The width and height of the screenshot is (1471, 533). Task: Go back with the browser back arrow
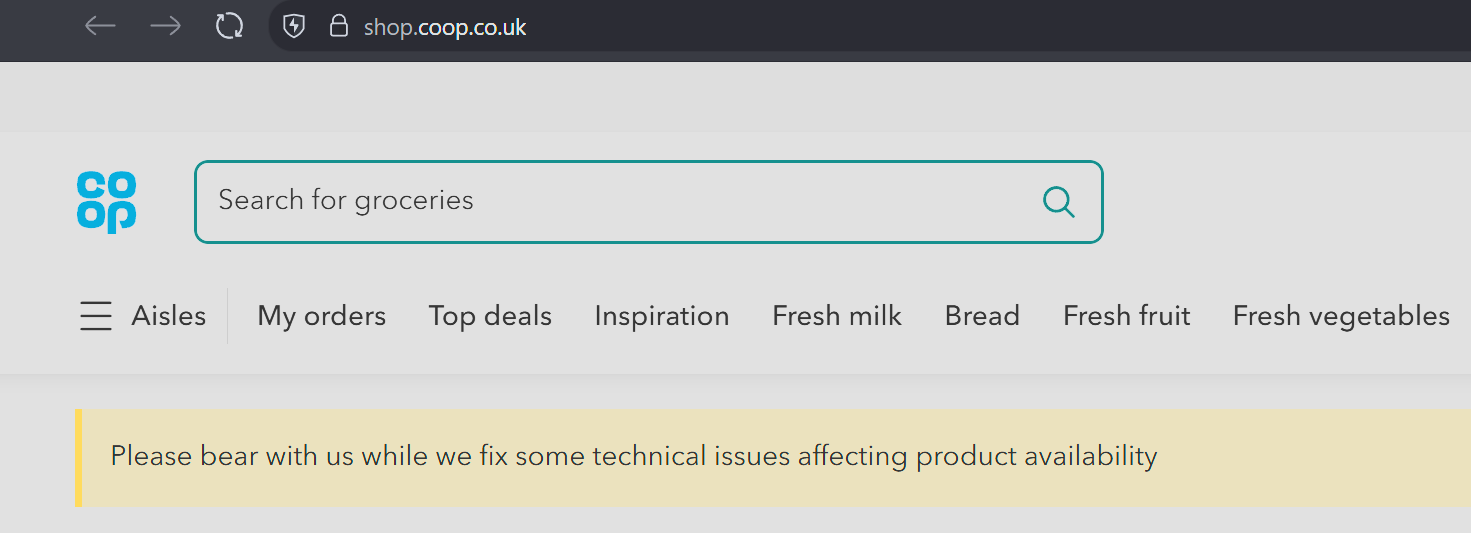pyautogui.click(x=100, y=26)
